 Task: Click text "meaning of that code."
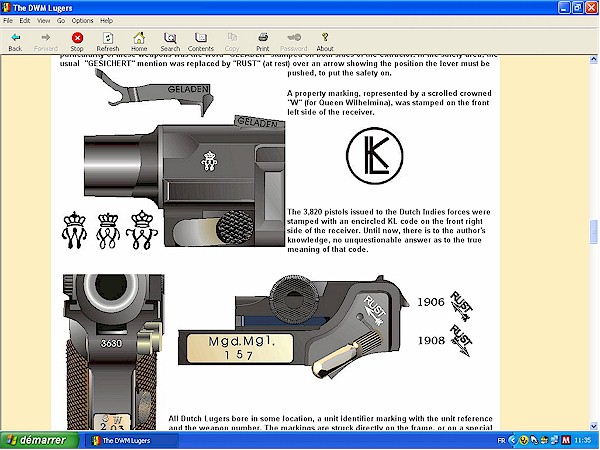[328, 249]
